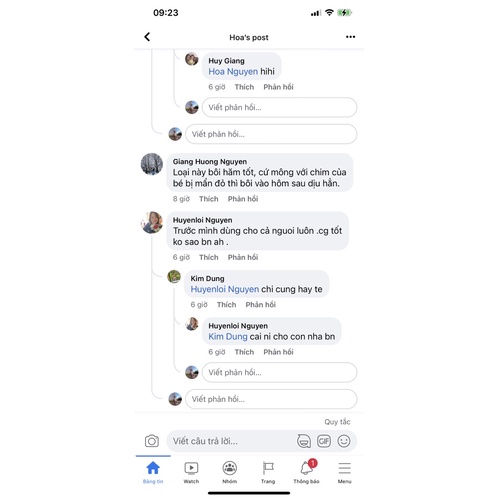Reply to Kim Dung's comment with Phản hồi
This screenshot has height=499, width=499.
[261, 305]
